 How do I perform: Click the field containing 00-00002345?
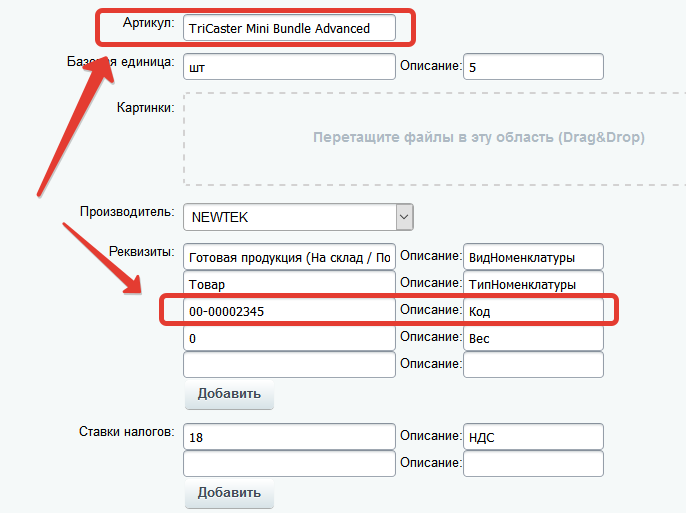(x=289, y=311)
